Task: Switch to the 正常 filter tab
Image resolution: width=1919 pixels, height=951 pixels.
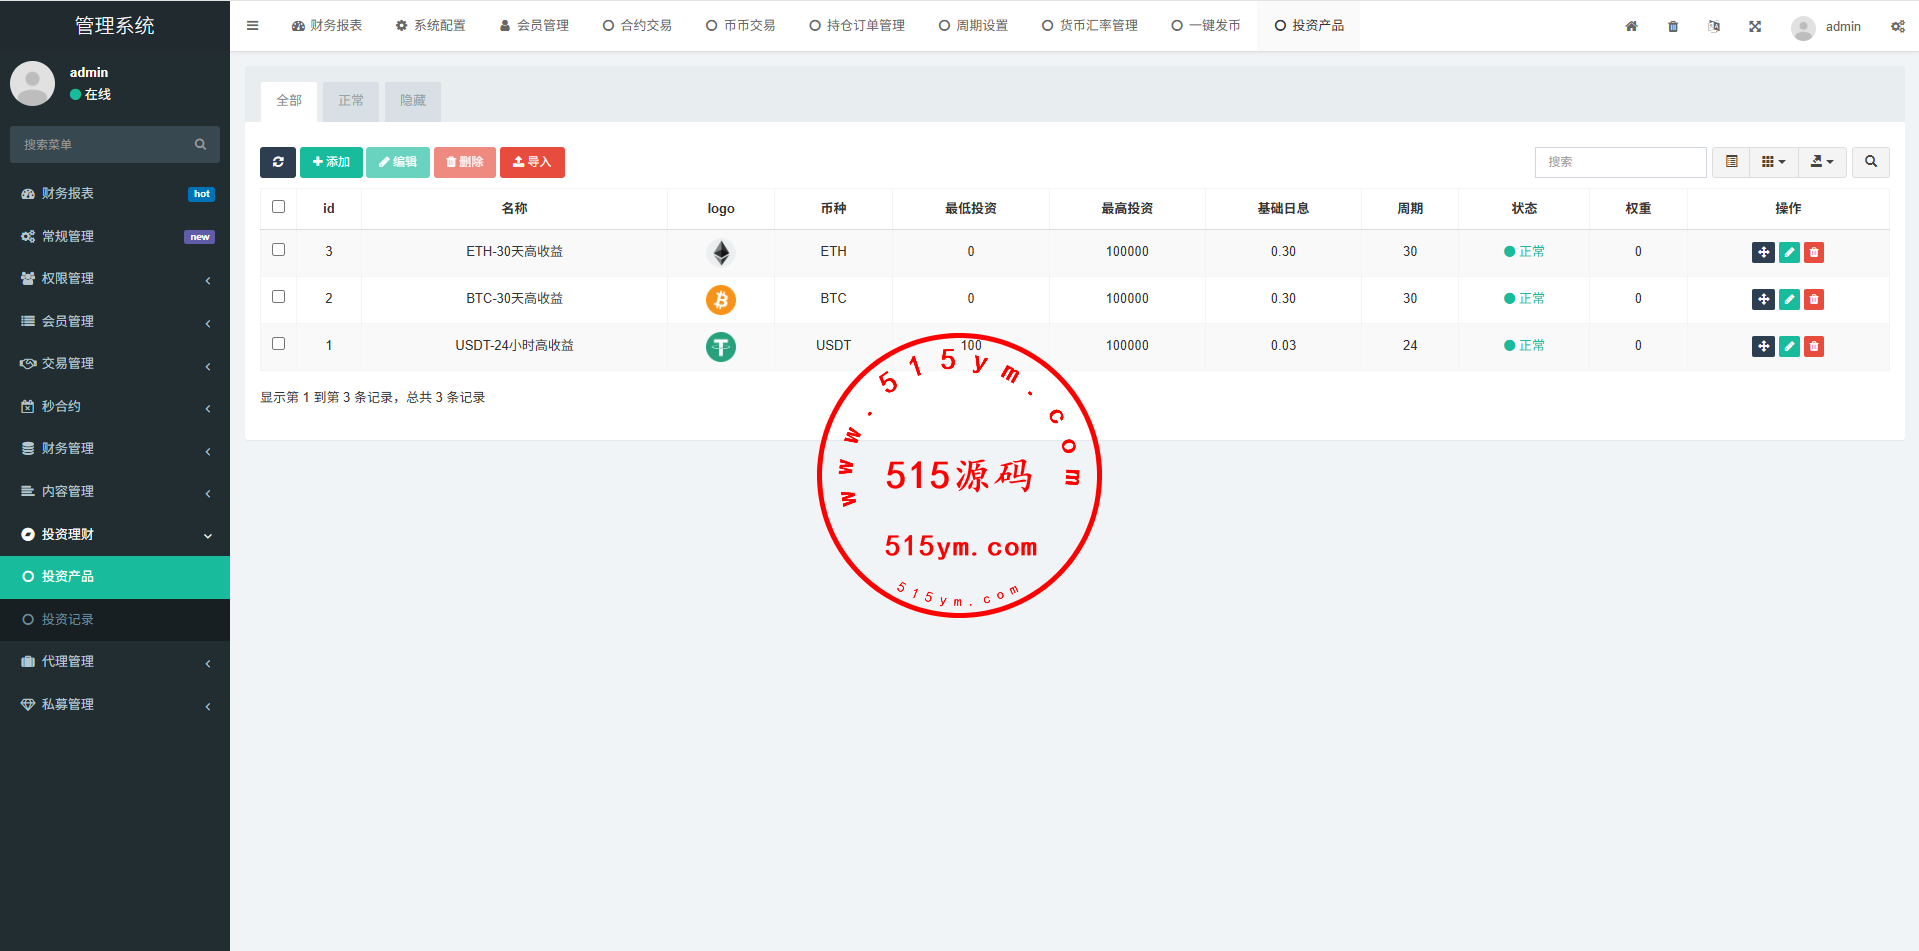Action: (x=351, y=101)
